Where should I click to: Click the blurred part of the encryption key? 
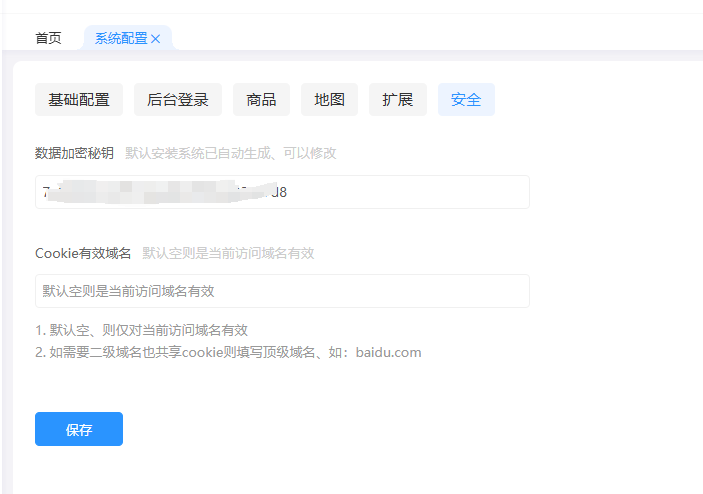[x=160, y=191]
